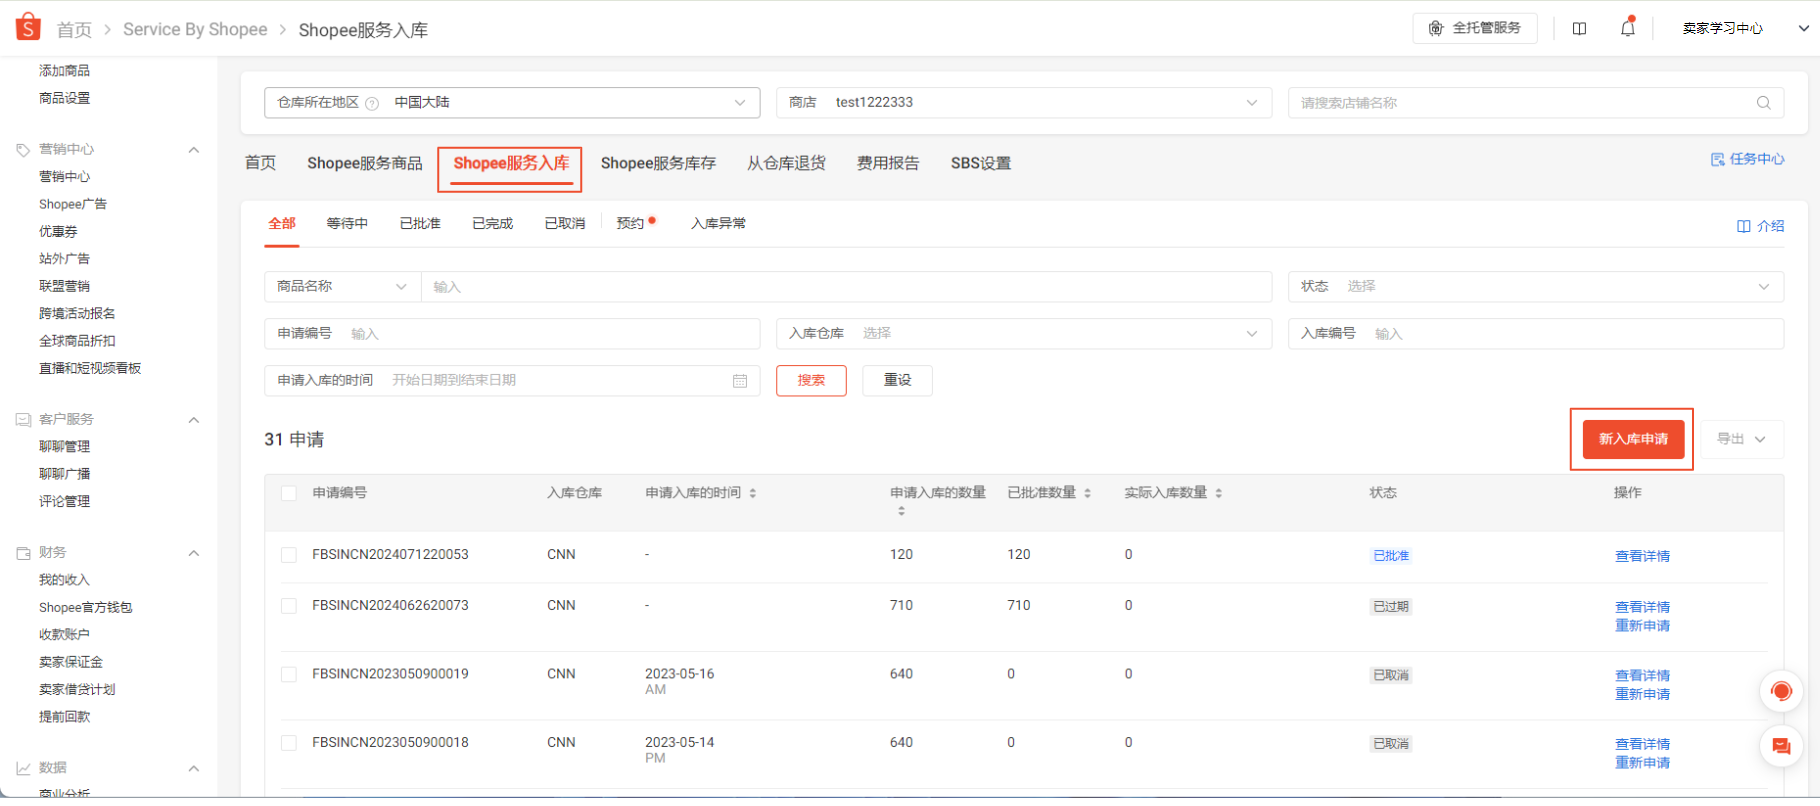1820x806 pixels.
Task: Open the calendar icon in 申请入库的时间 field
Action: tap(740, 381)
